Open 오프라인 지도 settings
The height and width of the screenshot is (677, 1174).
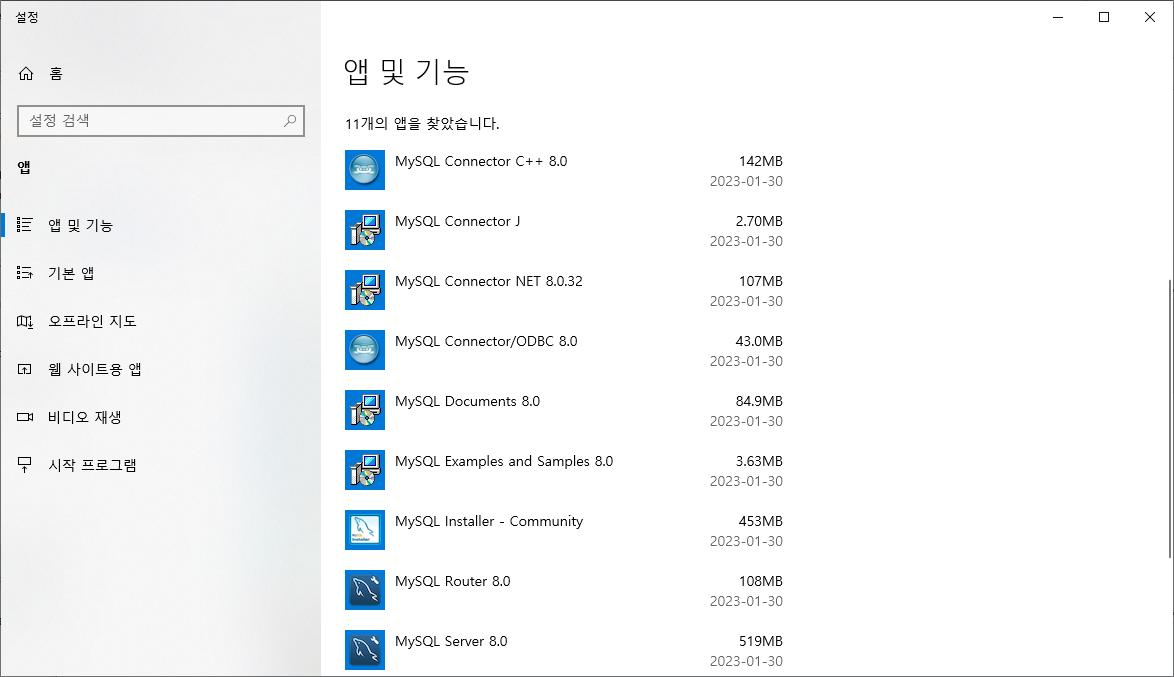[x=160, y=321]
